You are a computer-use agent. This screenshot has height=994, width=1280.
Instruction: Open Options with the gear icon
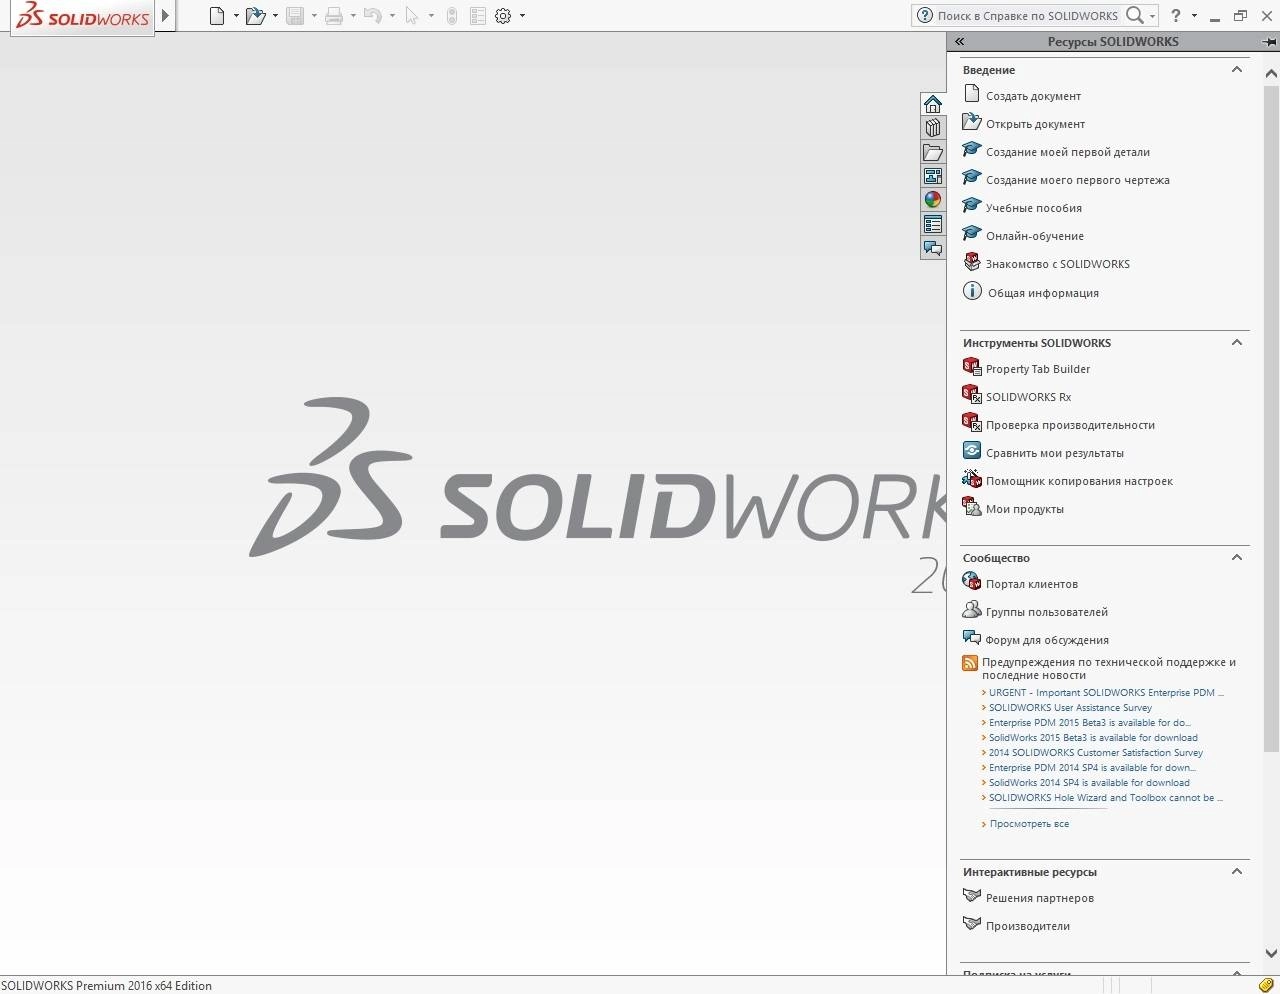point(503,16)
